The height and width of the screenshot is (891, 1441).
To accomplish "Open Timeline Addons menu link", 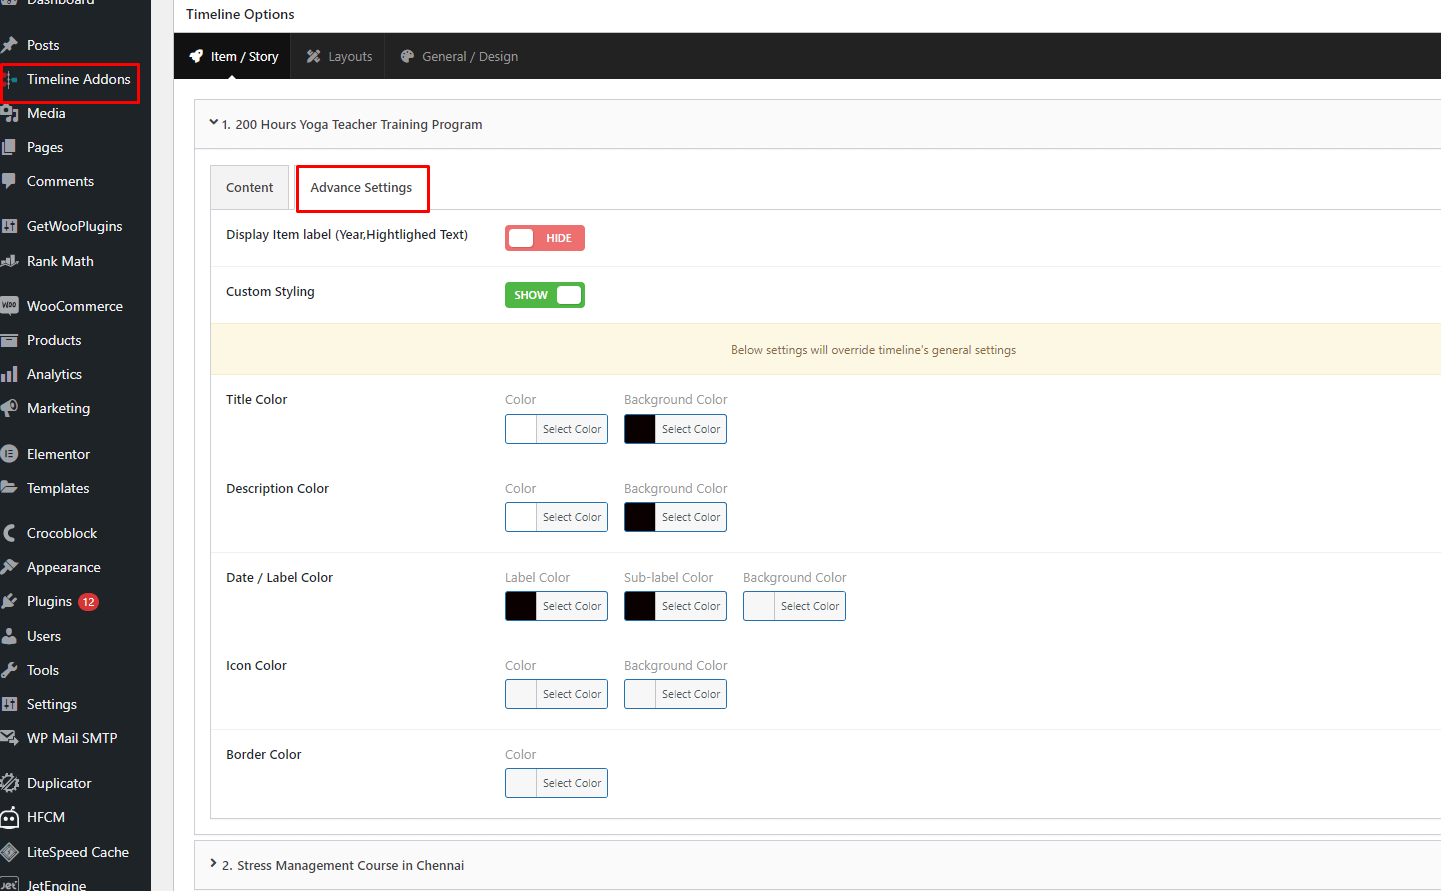I will tap(78, 80).
